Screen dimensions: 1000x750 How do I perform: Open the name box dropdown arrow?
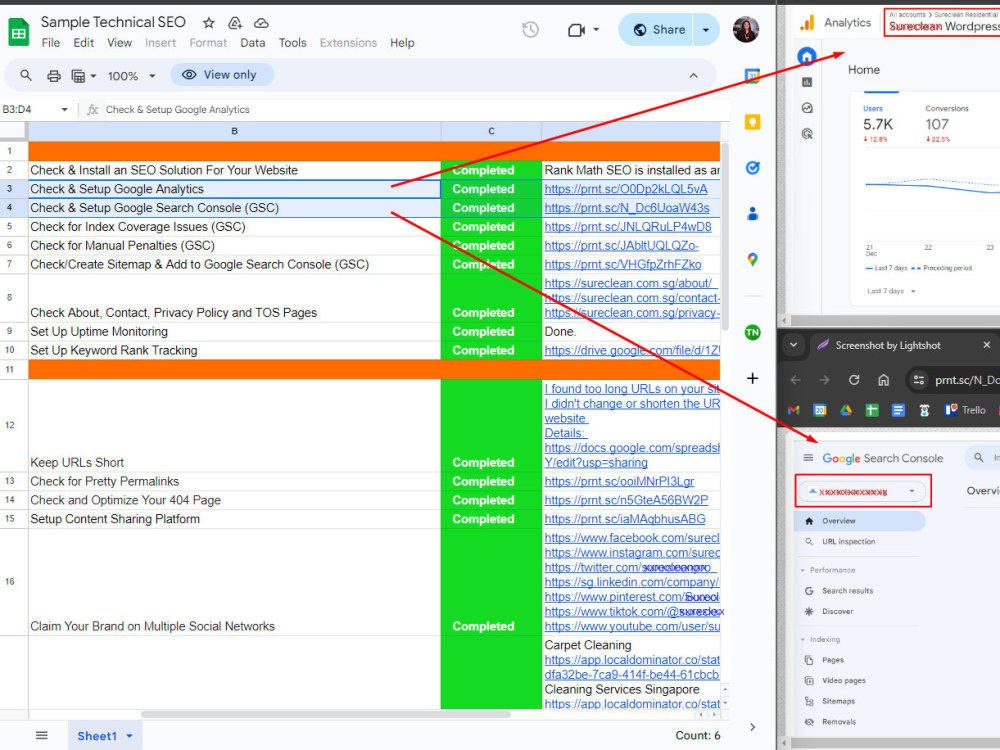click(64, 110)
